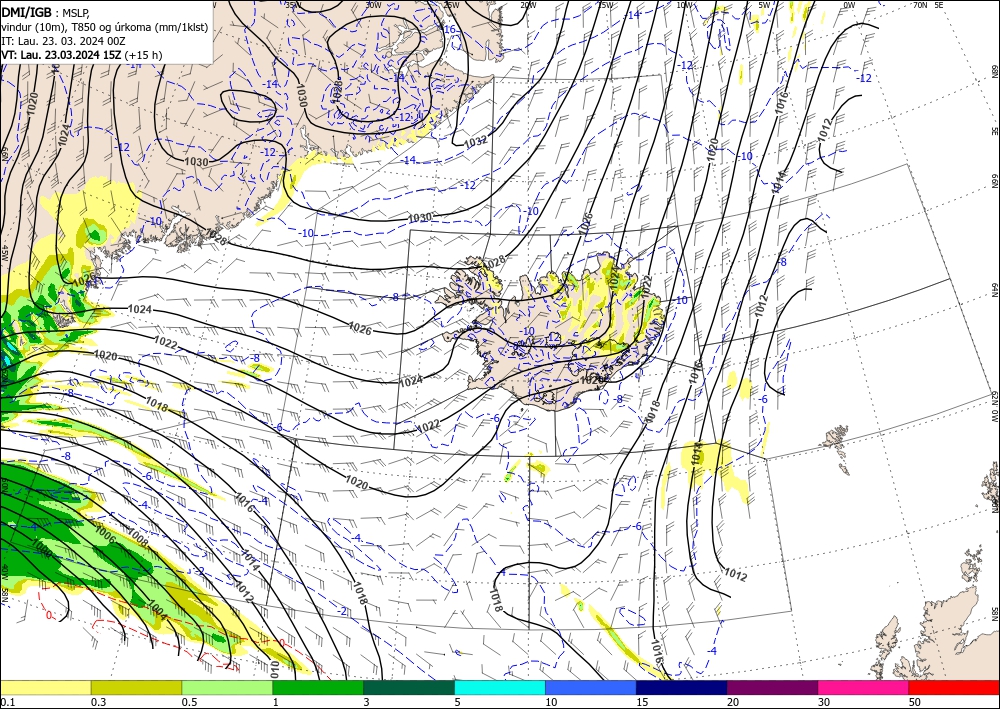Click the '30' legend scale value

824,702
